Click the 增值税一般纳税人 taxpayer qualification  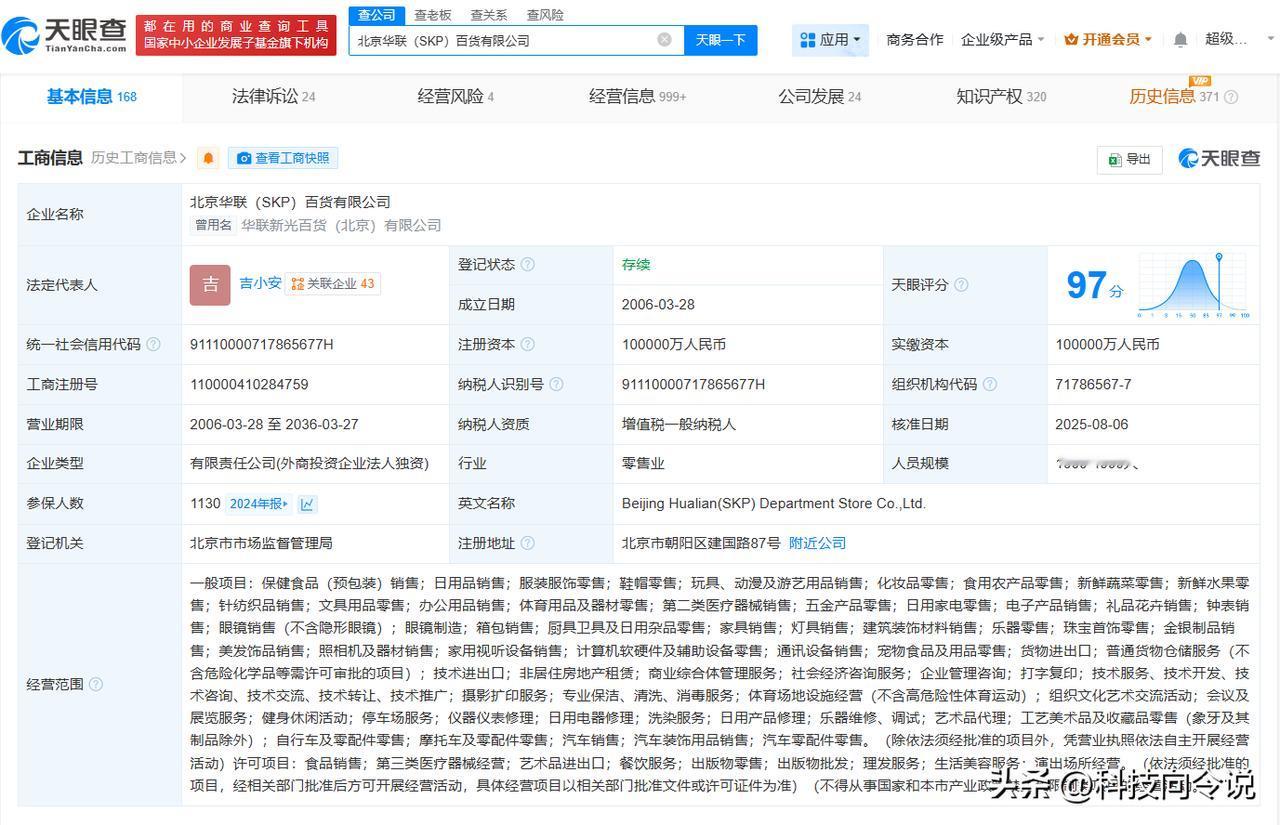click(678, 424)
